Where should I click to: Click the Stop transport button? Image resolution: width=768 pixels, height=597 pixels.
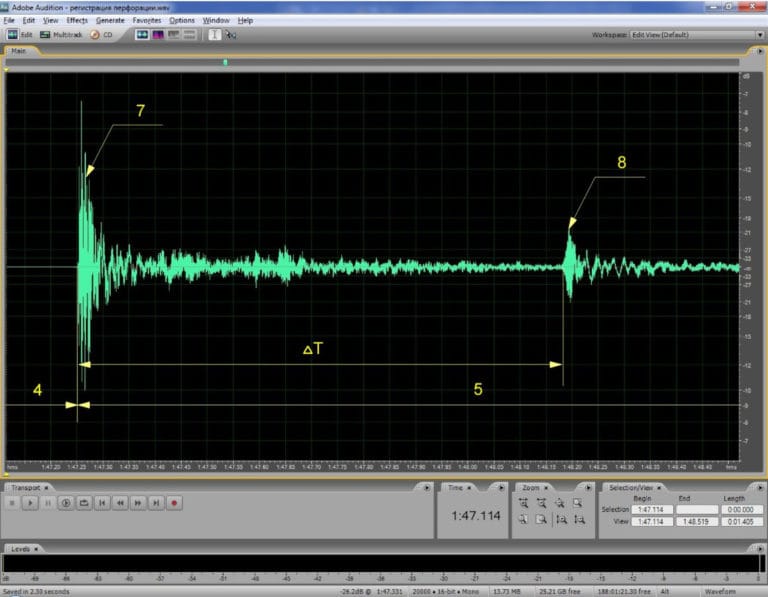point(12,503)
